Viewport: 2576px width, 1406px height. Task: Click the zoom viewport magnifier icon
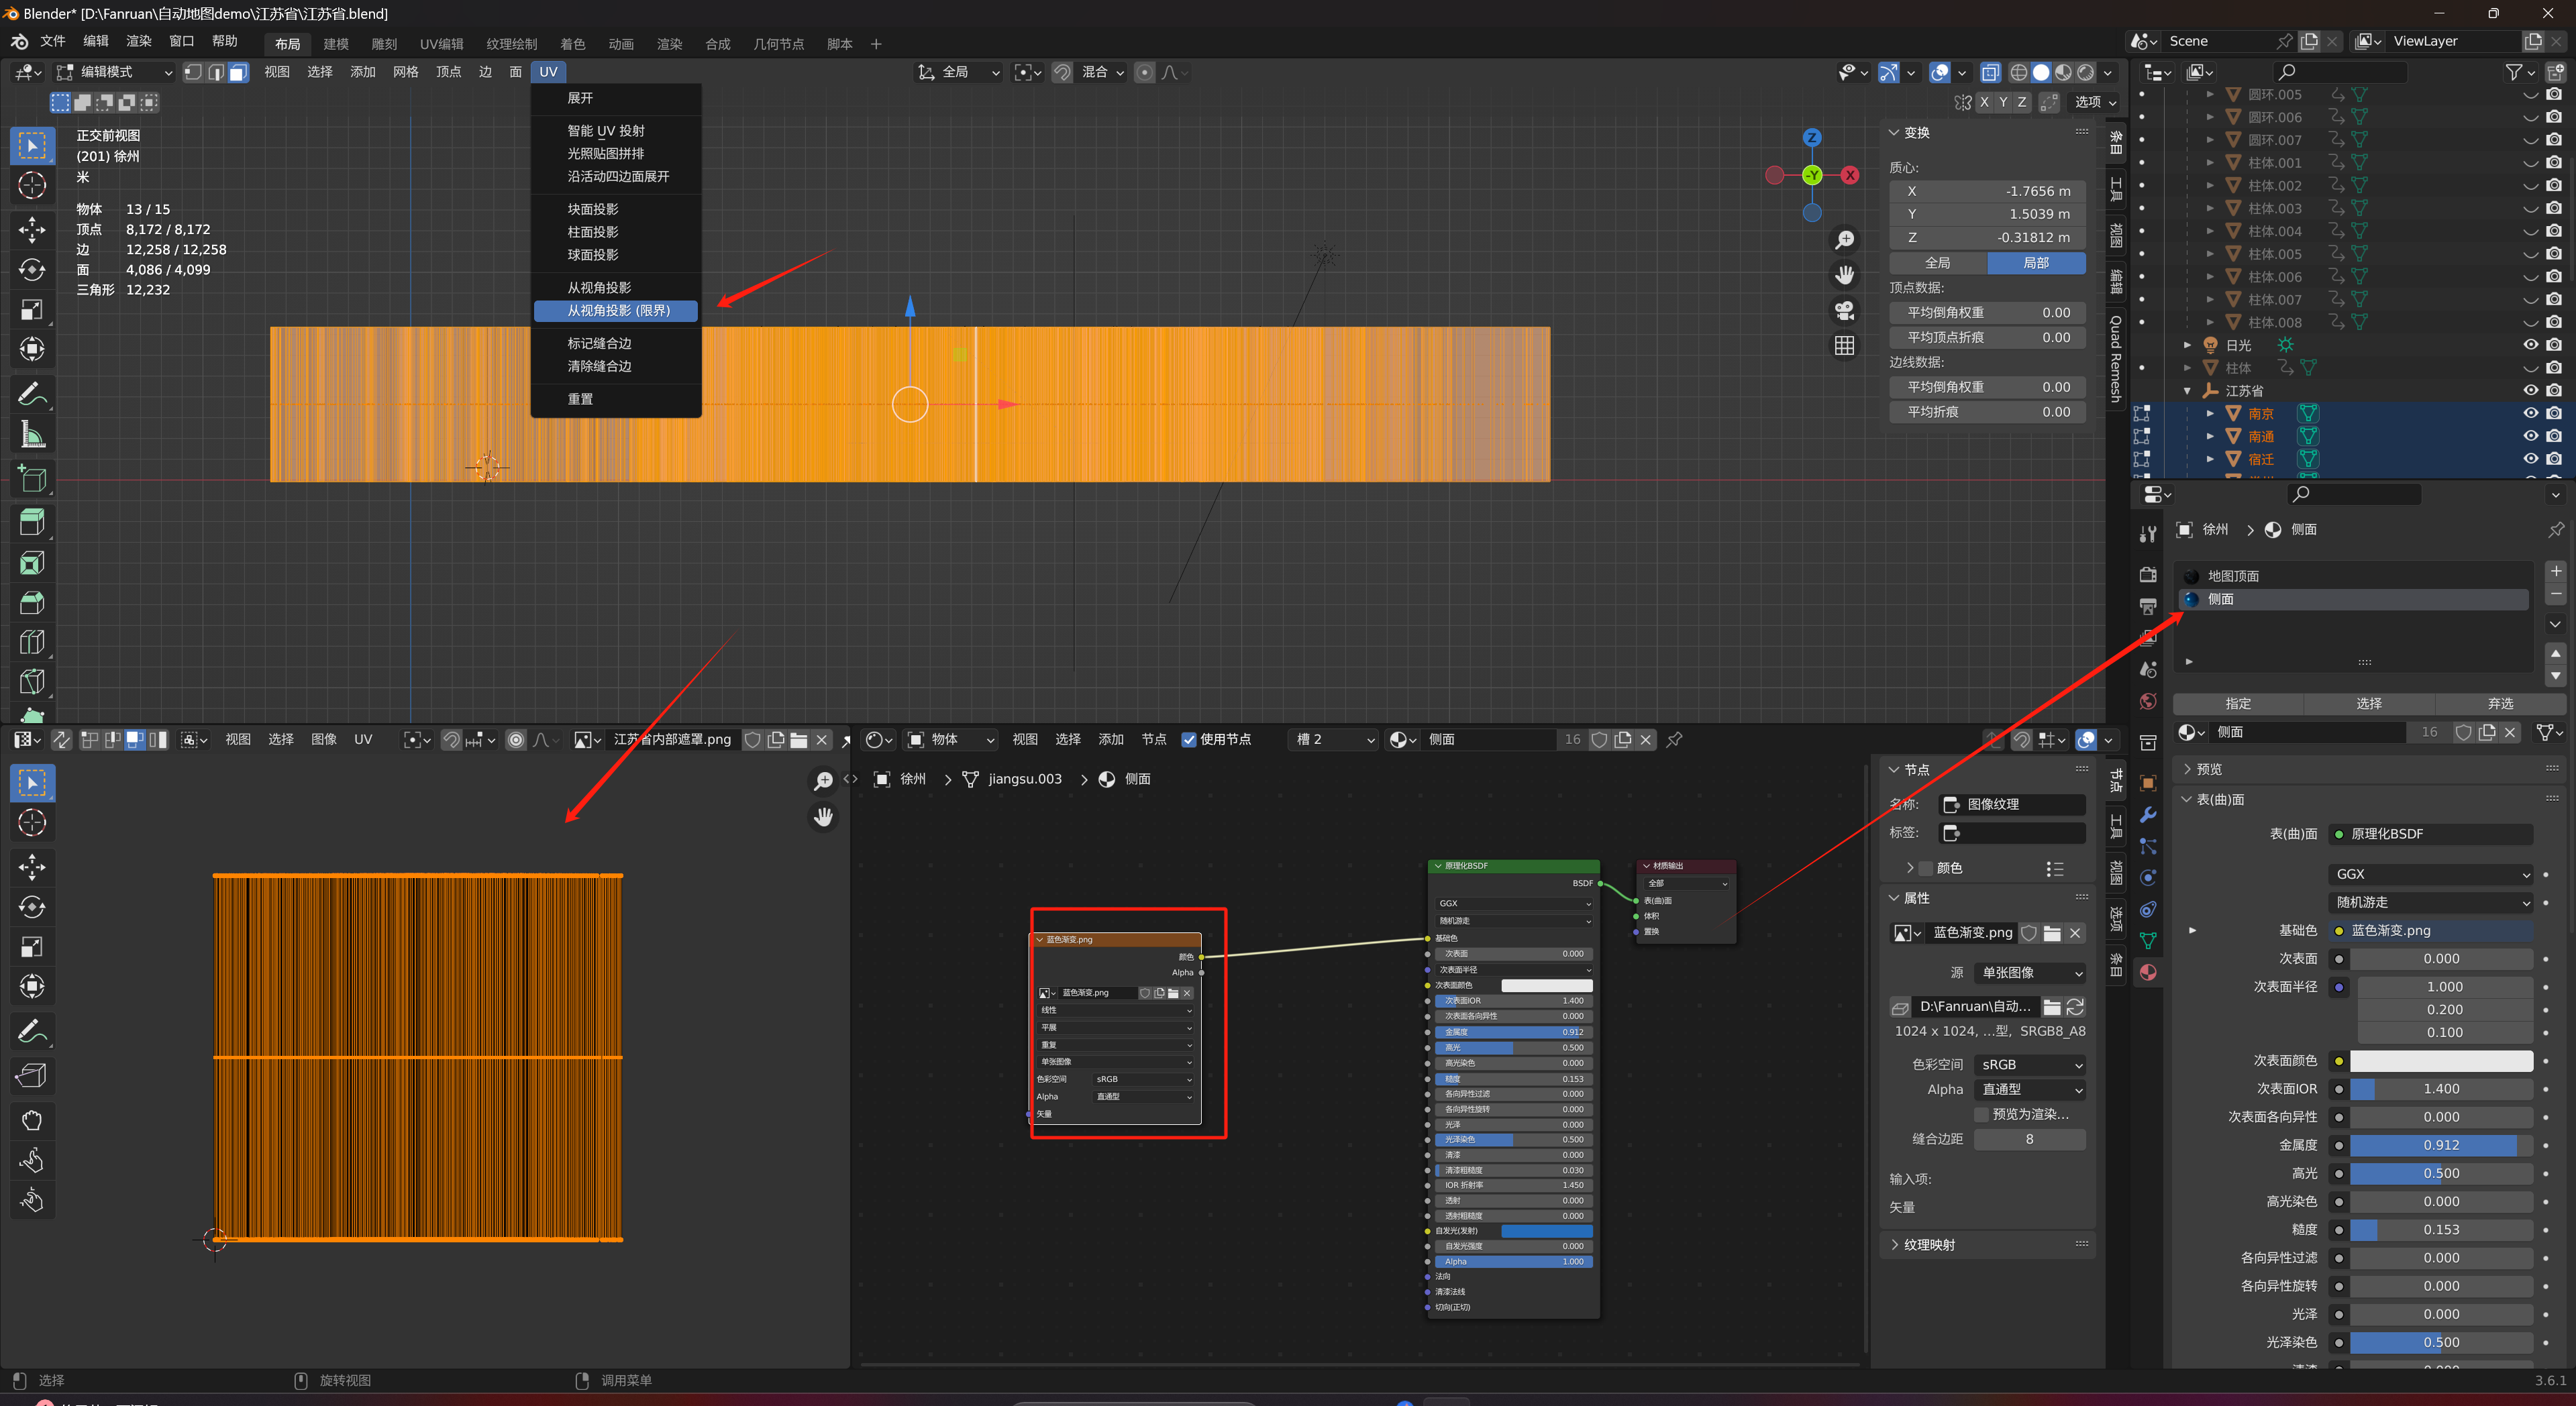1845,241
